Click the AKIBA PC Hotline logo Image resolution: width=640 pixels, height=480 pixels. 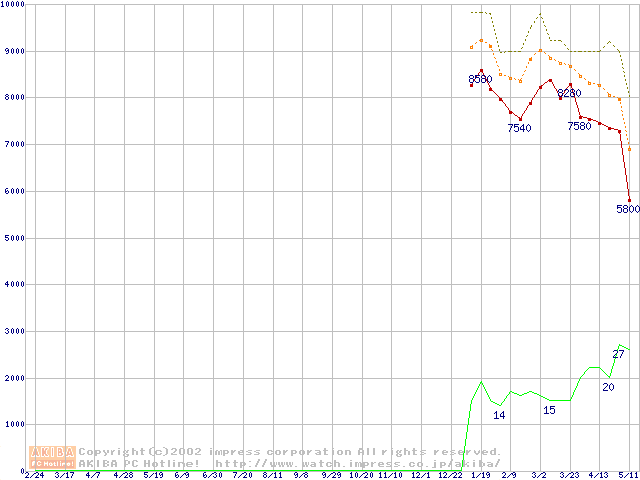(x=52, y=457)
